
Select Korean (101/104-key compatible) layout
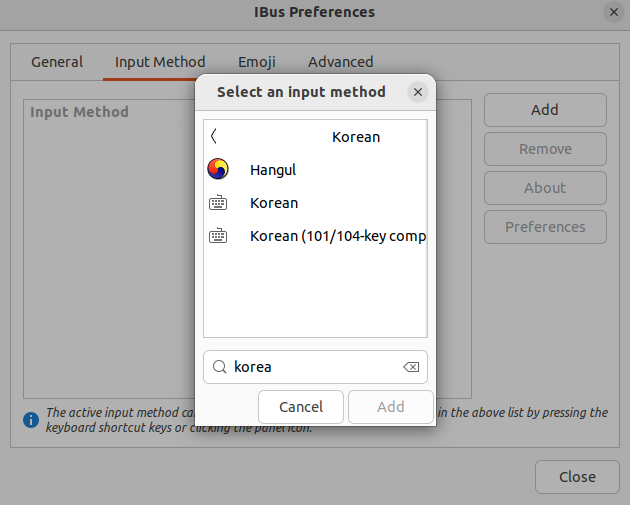point(315,236)
